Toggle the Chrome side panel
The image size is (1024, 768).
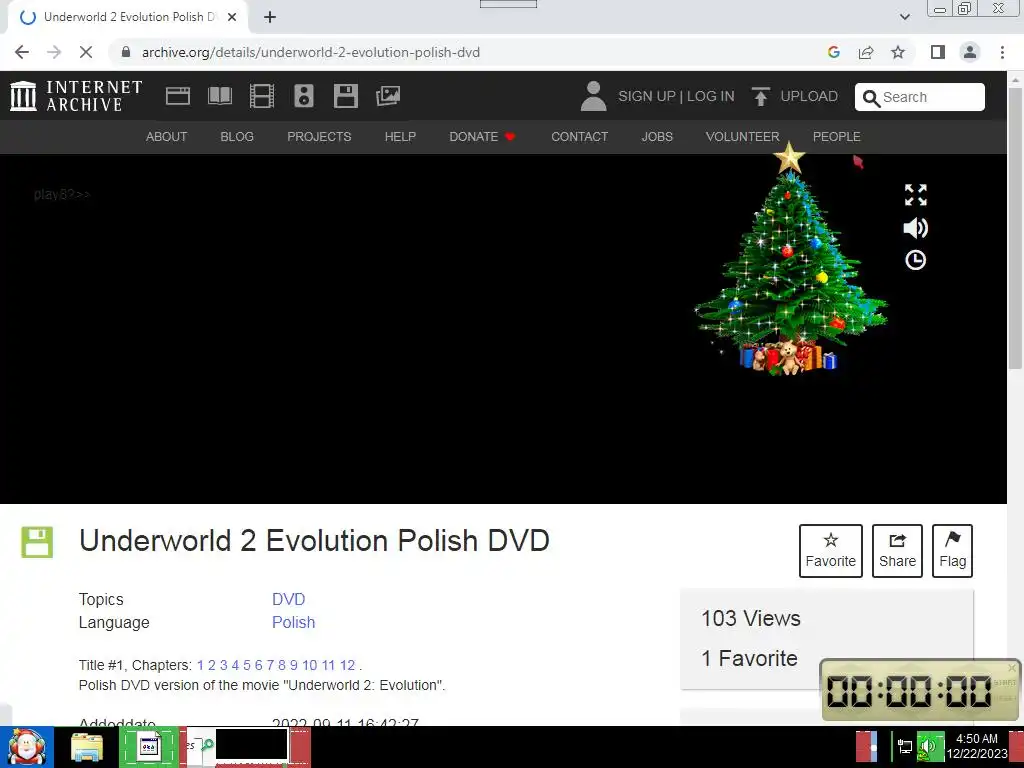[x=938, y=52]
